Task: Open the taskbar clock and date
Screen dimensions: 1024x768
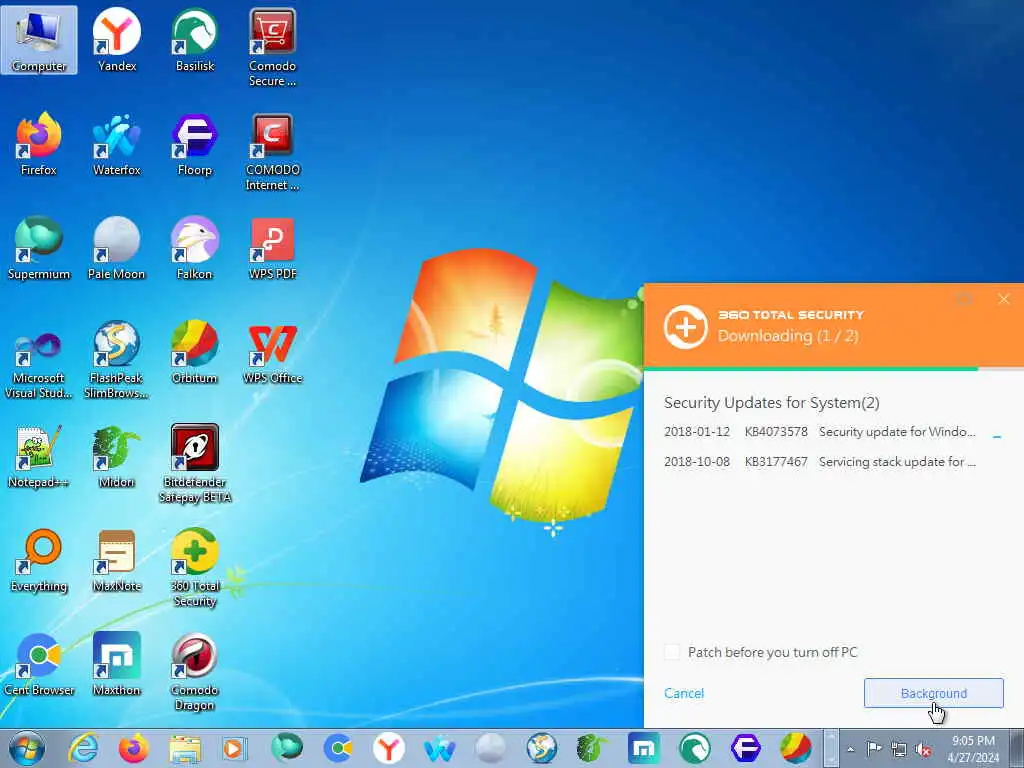Action: click(973, 749)
